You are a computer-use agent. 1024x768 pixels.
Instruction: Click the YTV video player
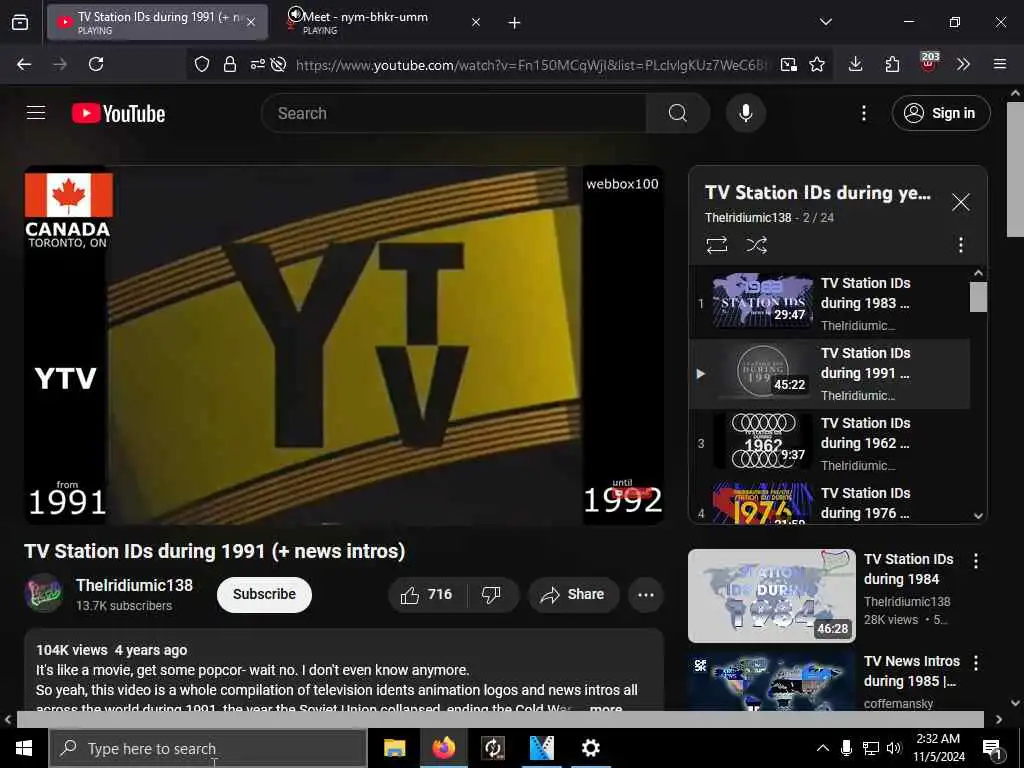(344, 345)
